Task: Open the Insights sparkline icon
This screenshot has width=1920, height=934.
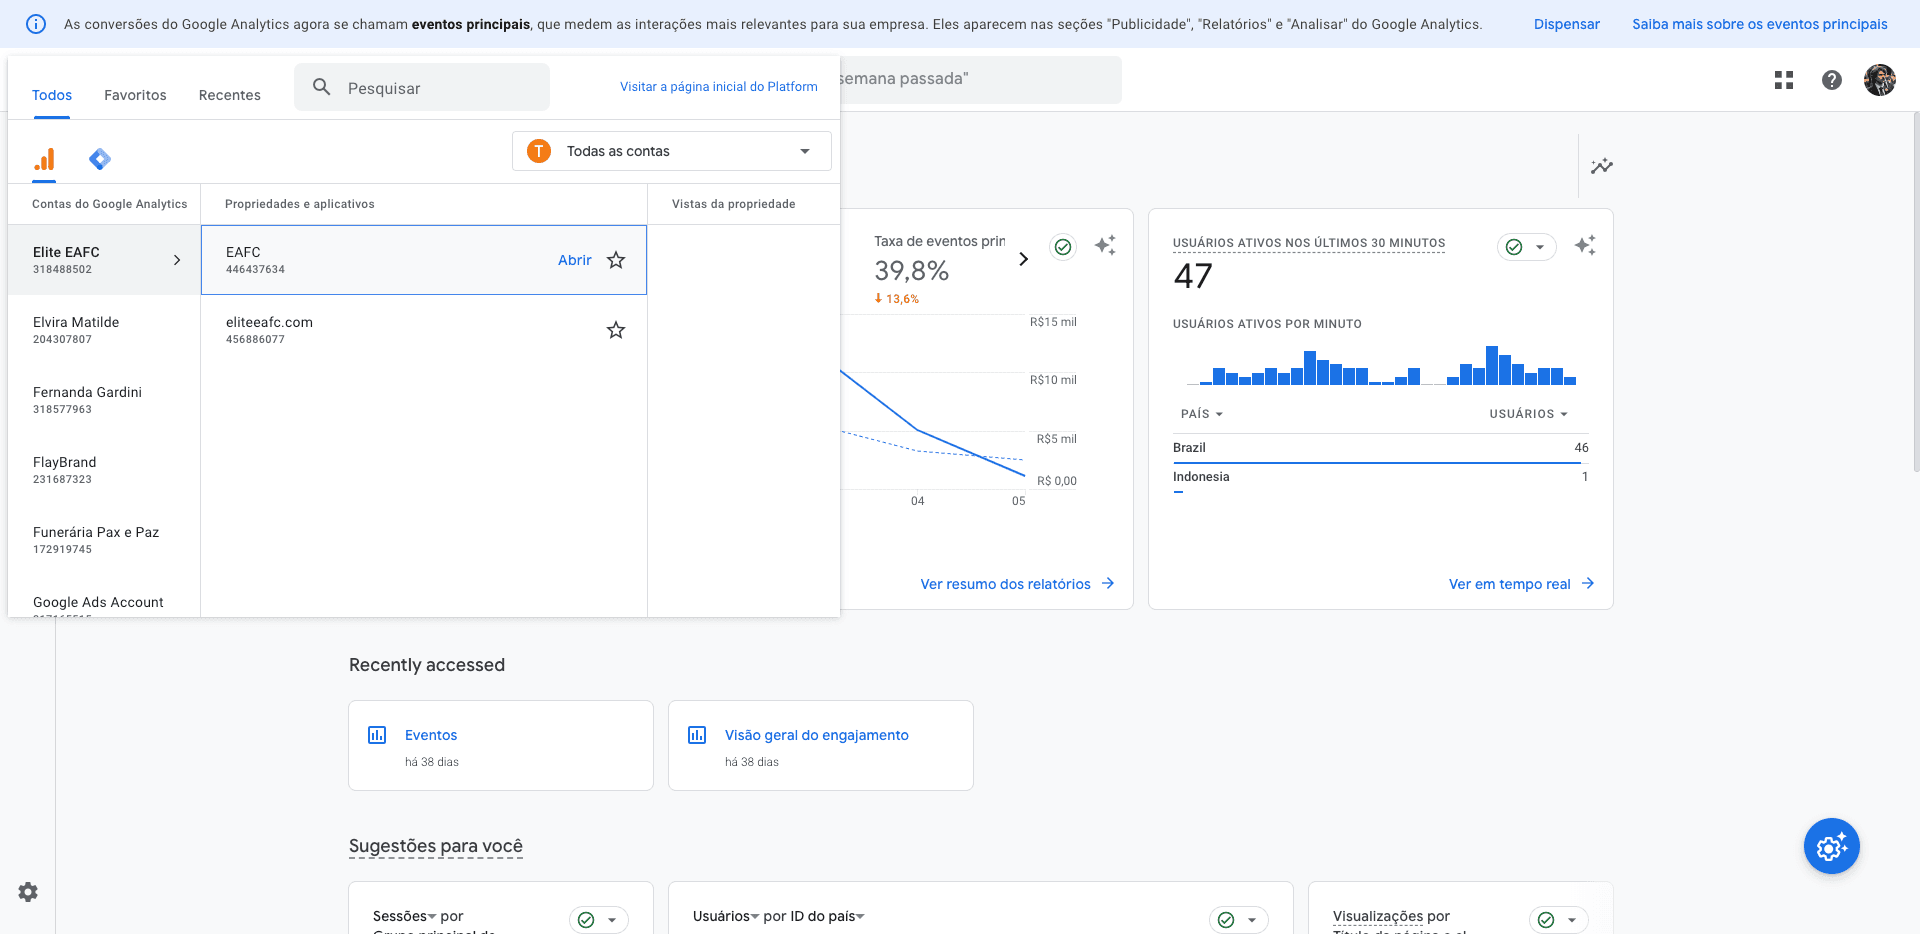Action: [x=1602, y=166]
